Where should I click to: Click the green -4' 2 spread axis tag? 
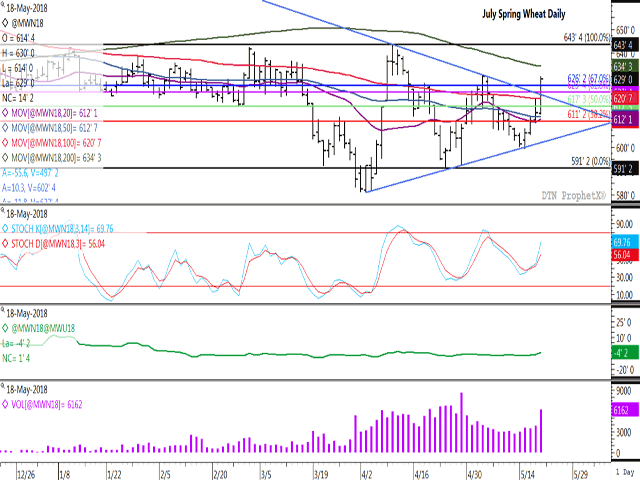pos(625,353)
